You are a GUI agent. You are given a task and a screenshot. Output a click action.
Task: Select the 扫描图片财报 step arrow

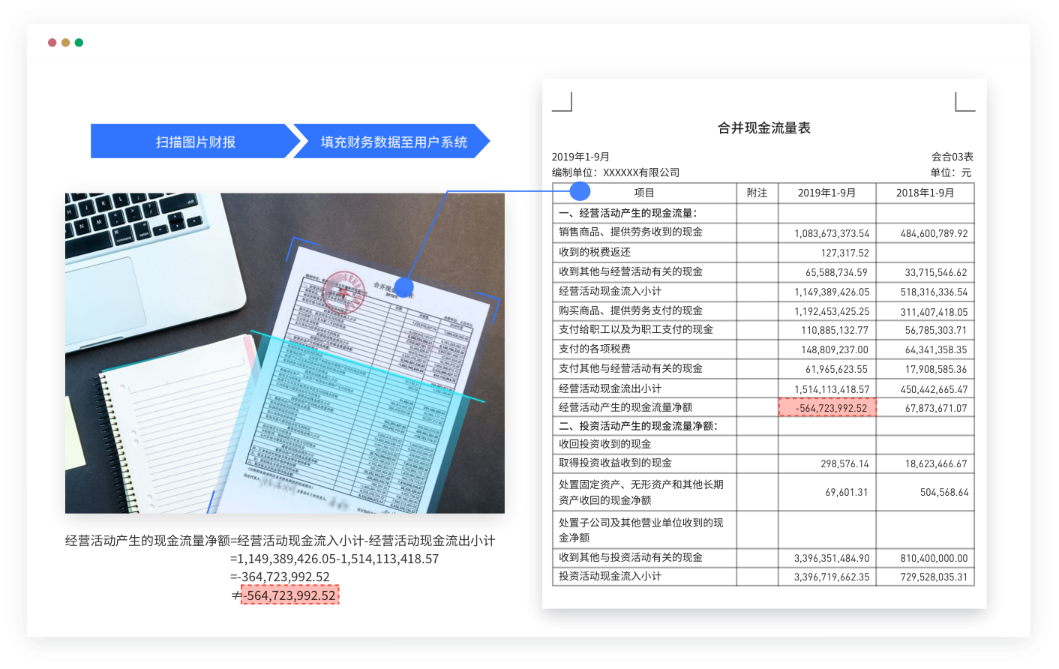pyautogui.click(x=190, y=142)
